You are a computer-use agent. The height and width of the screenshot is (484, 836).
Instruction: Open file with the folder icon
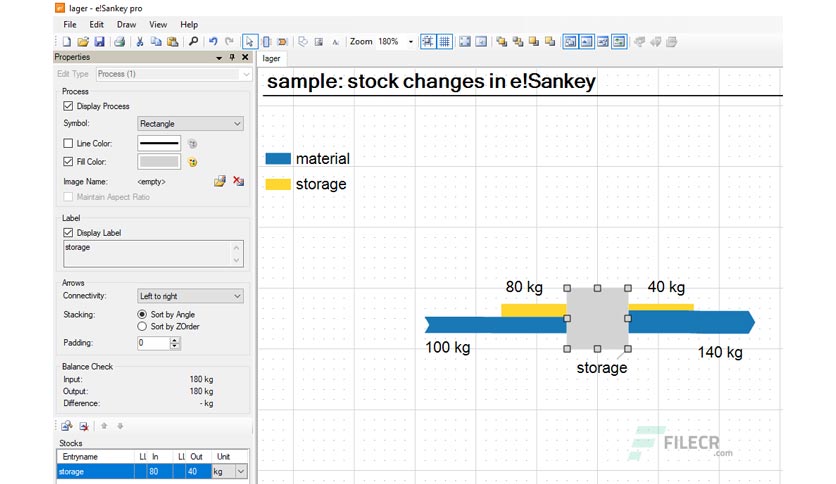pyautogui.click(x=83, y=42)
